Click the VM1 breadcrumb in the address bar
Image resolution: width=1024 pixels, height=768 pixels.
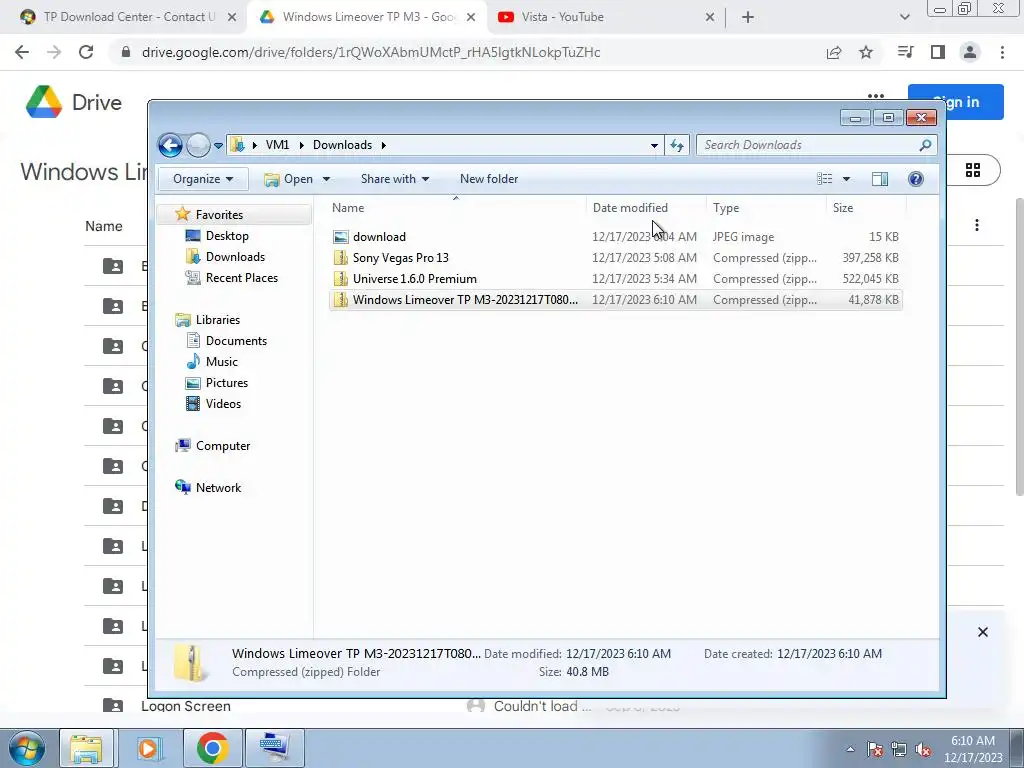277,145
